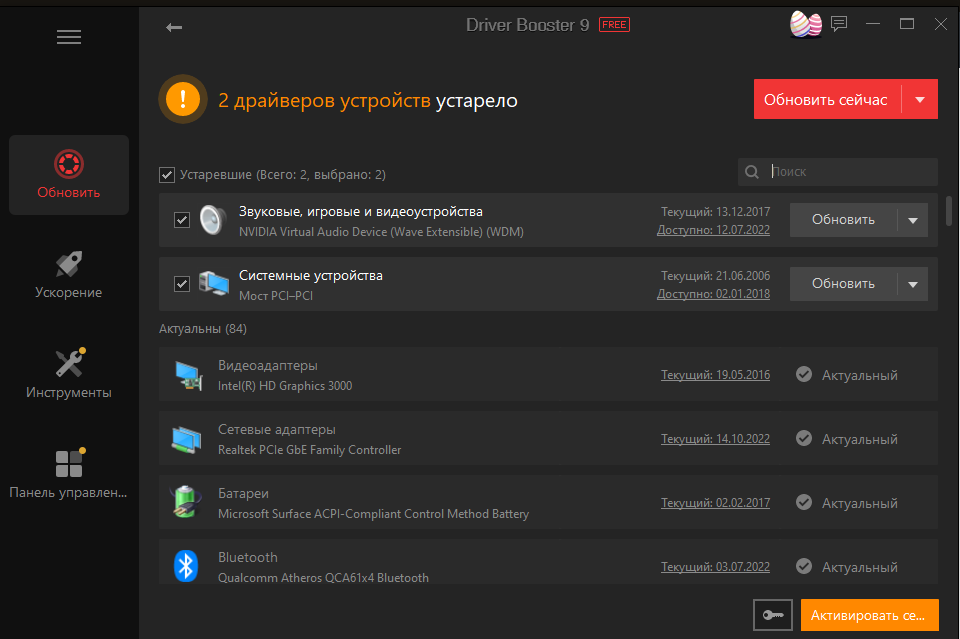Select the Qualcomm Atheros QCA61x4 Bluetooth text
The image size is (960, 639).
coord(323,578)
